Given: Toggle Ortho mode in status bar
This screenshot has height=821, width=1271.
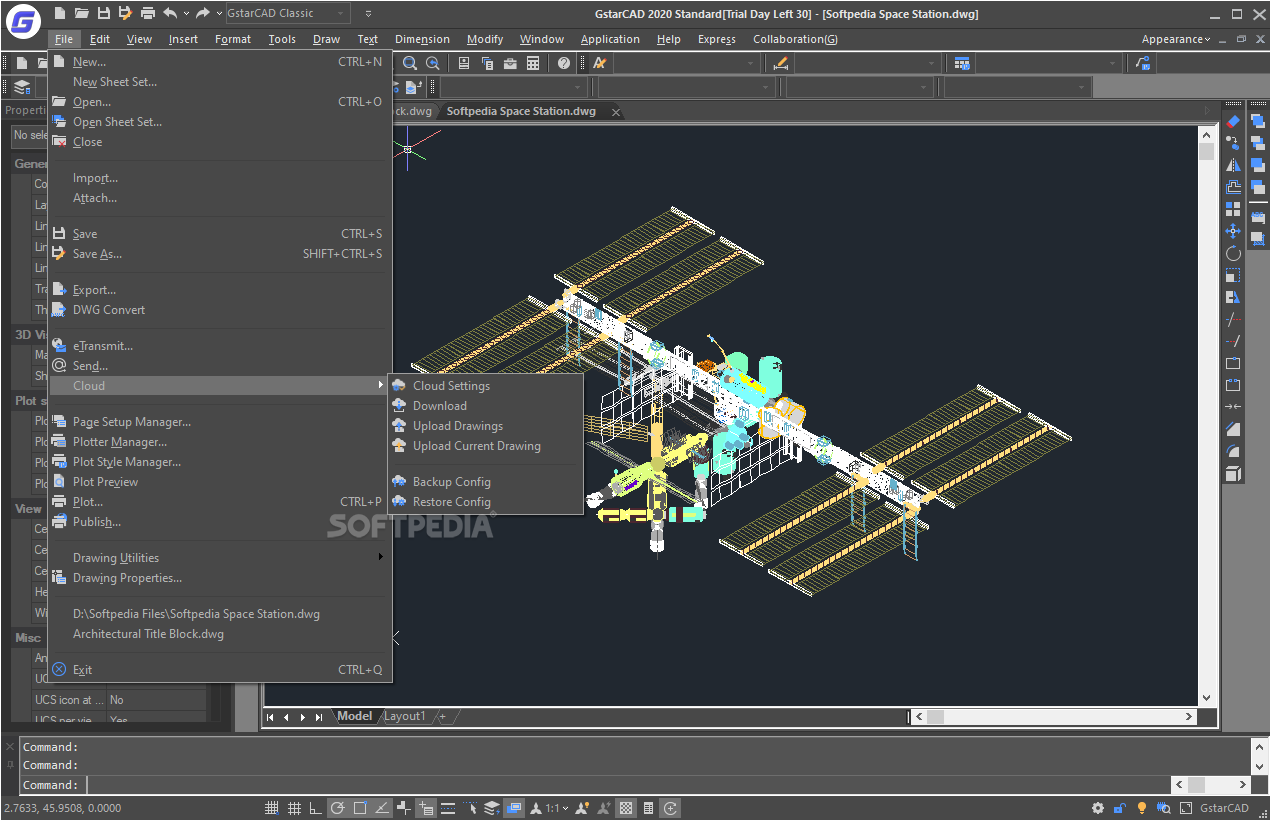Looking at the screenshot, I should click(x=316, y=808).
